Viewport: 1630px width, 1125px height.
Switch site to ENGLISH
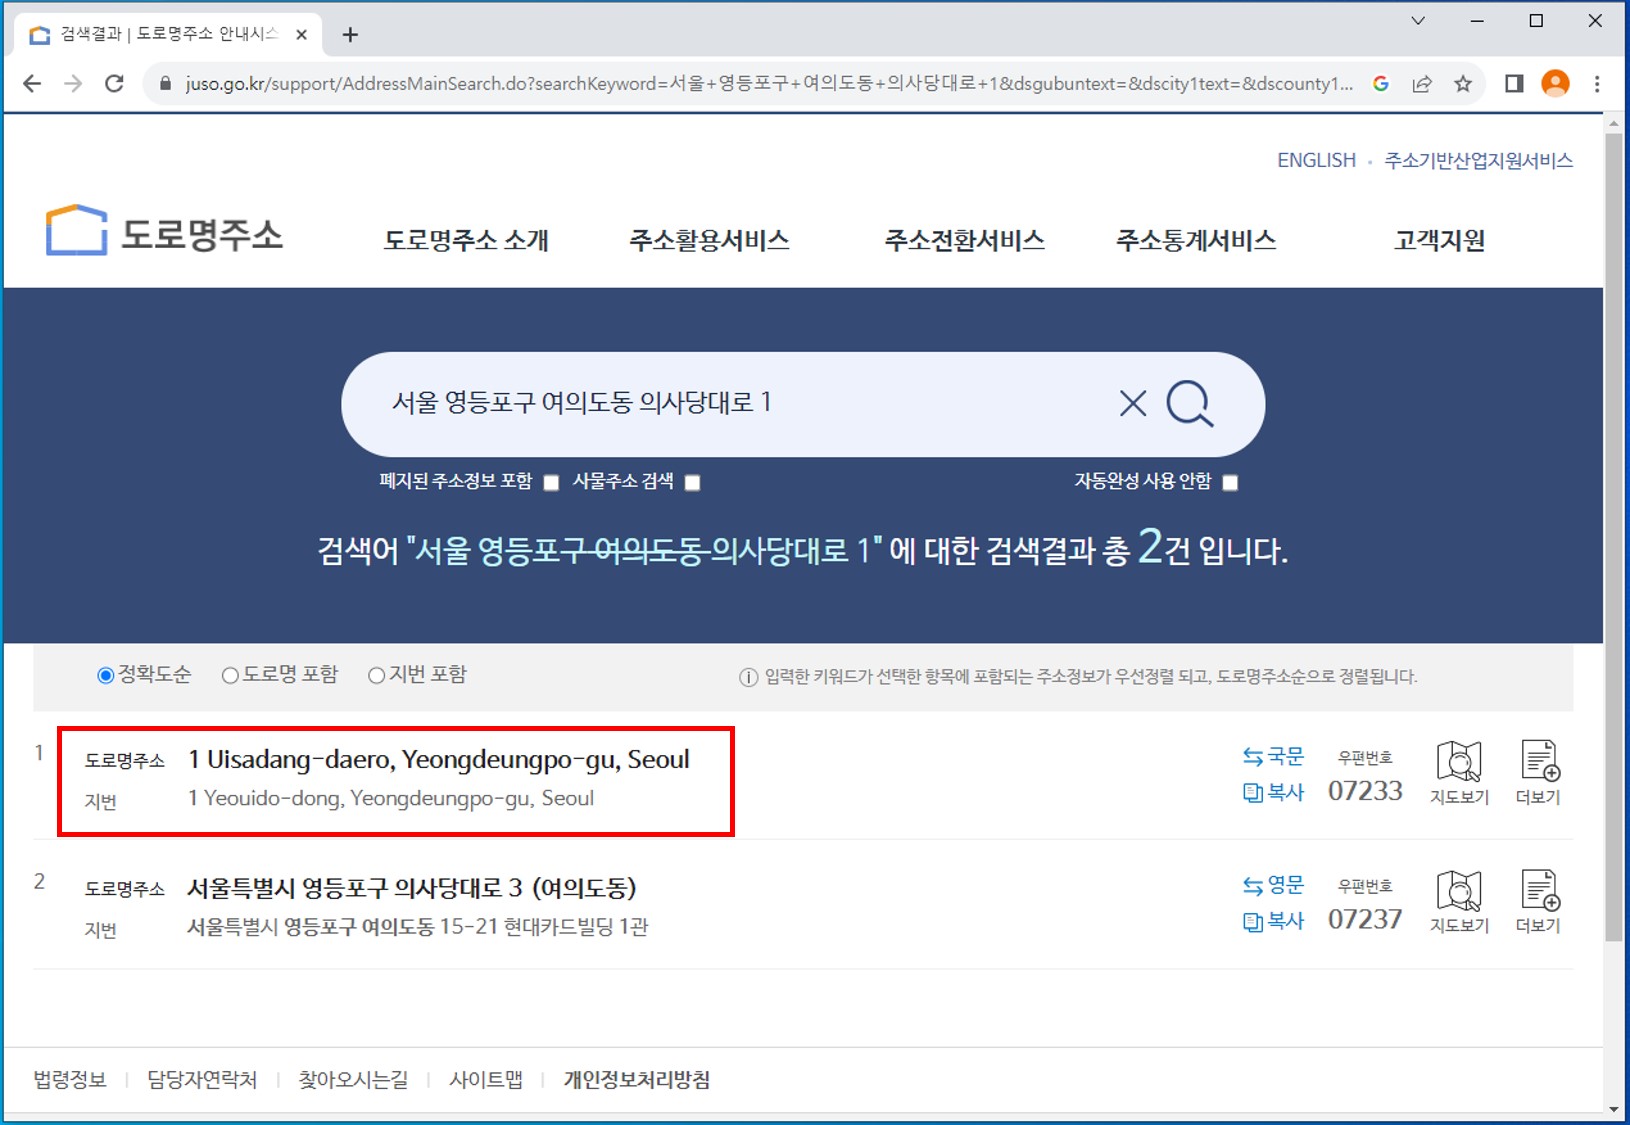point(1316,160)
